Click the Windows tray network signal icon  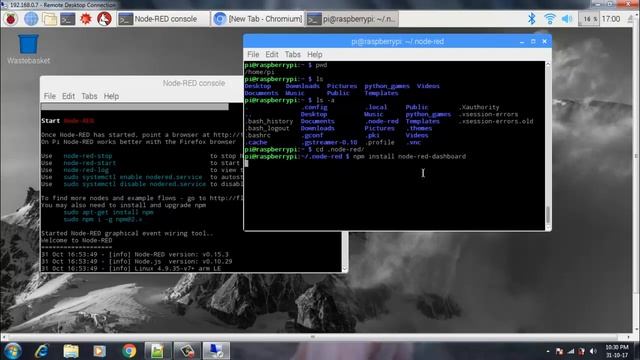coord(571,351)
